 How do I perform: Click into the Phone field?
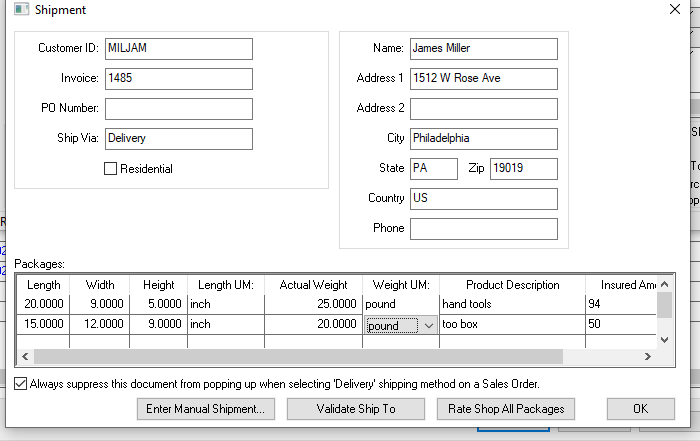coord(483,228)
